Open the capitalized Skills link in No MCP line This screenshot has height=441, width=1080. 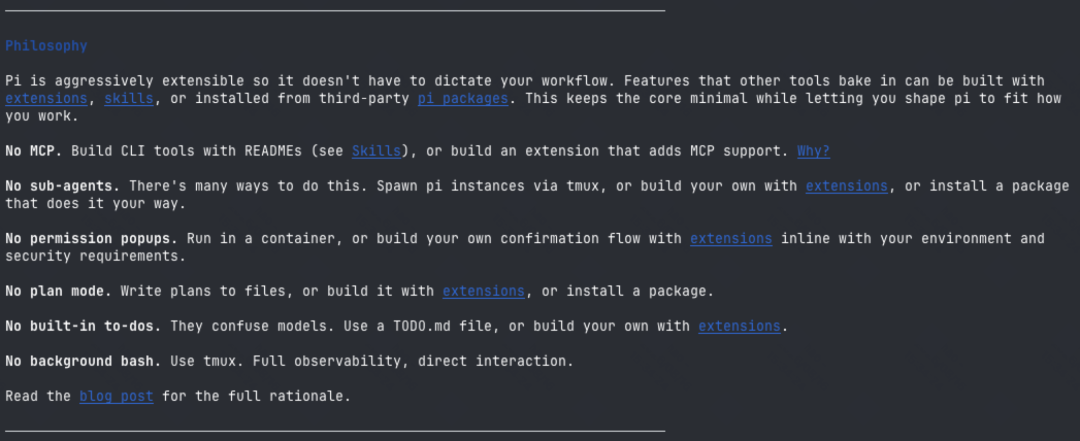(x=376, y=151)
